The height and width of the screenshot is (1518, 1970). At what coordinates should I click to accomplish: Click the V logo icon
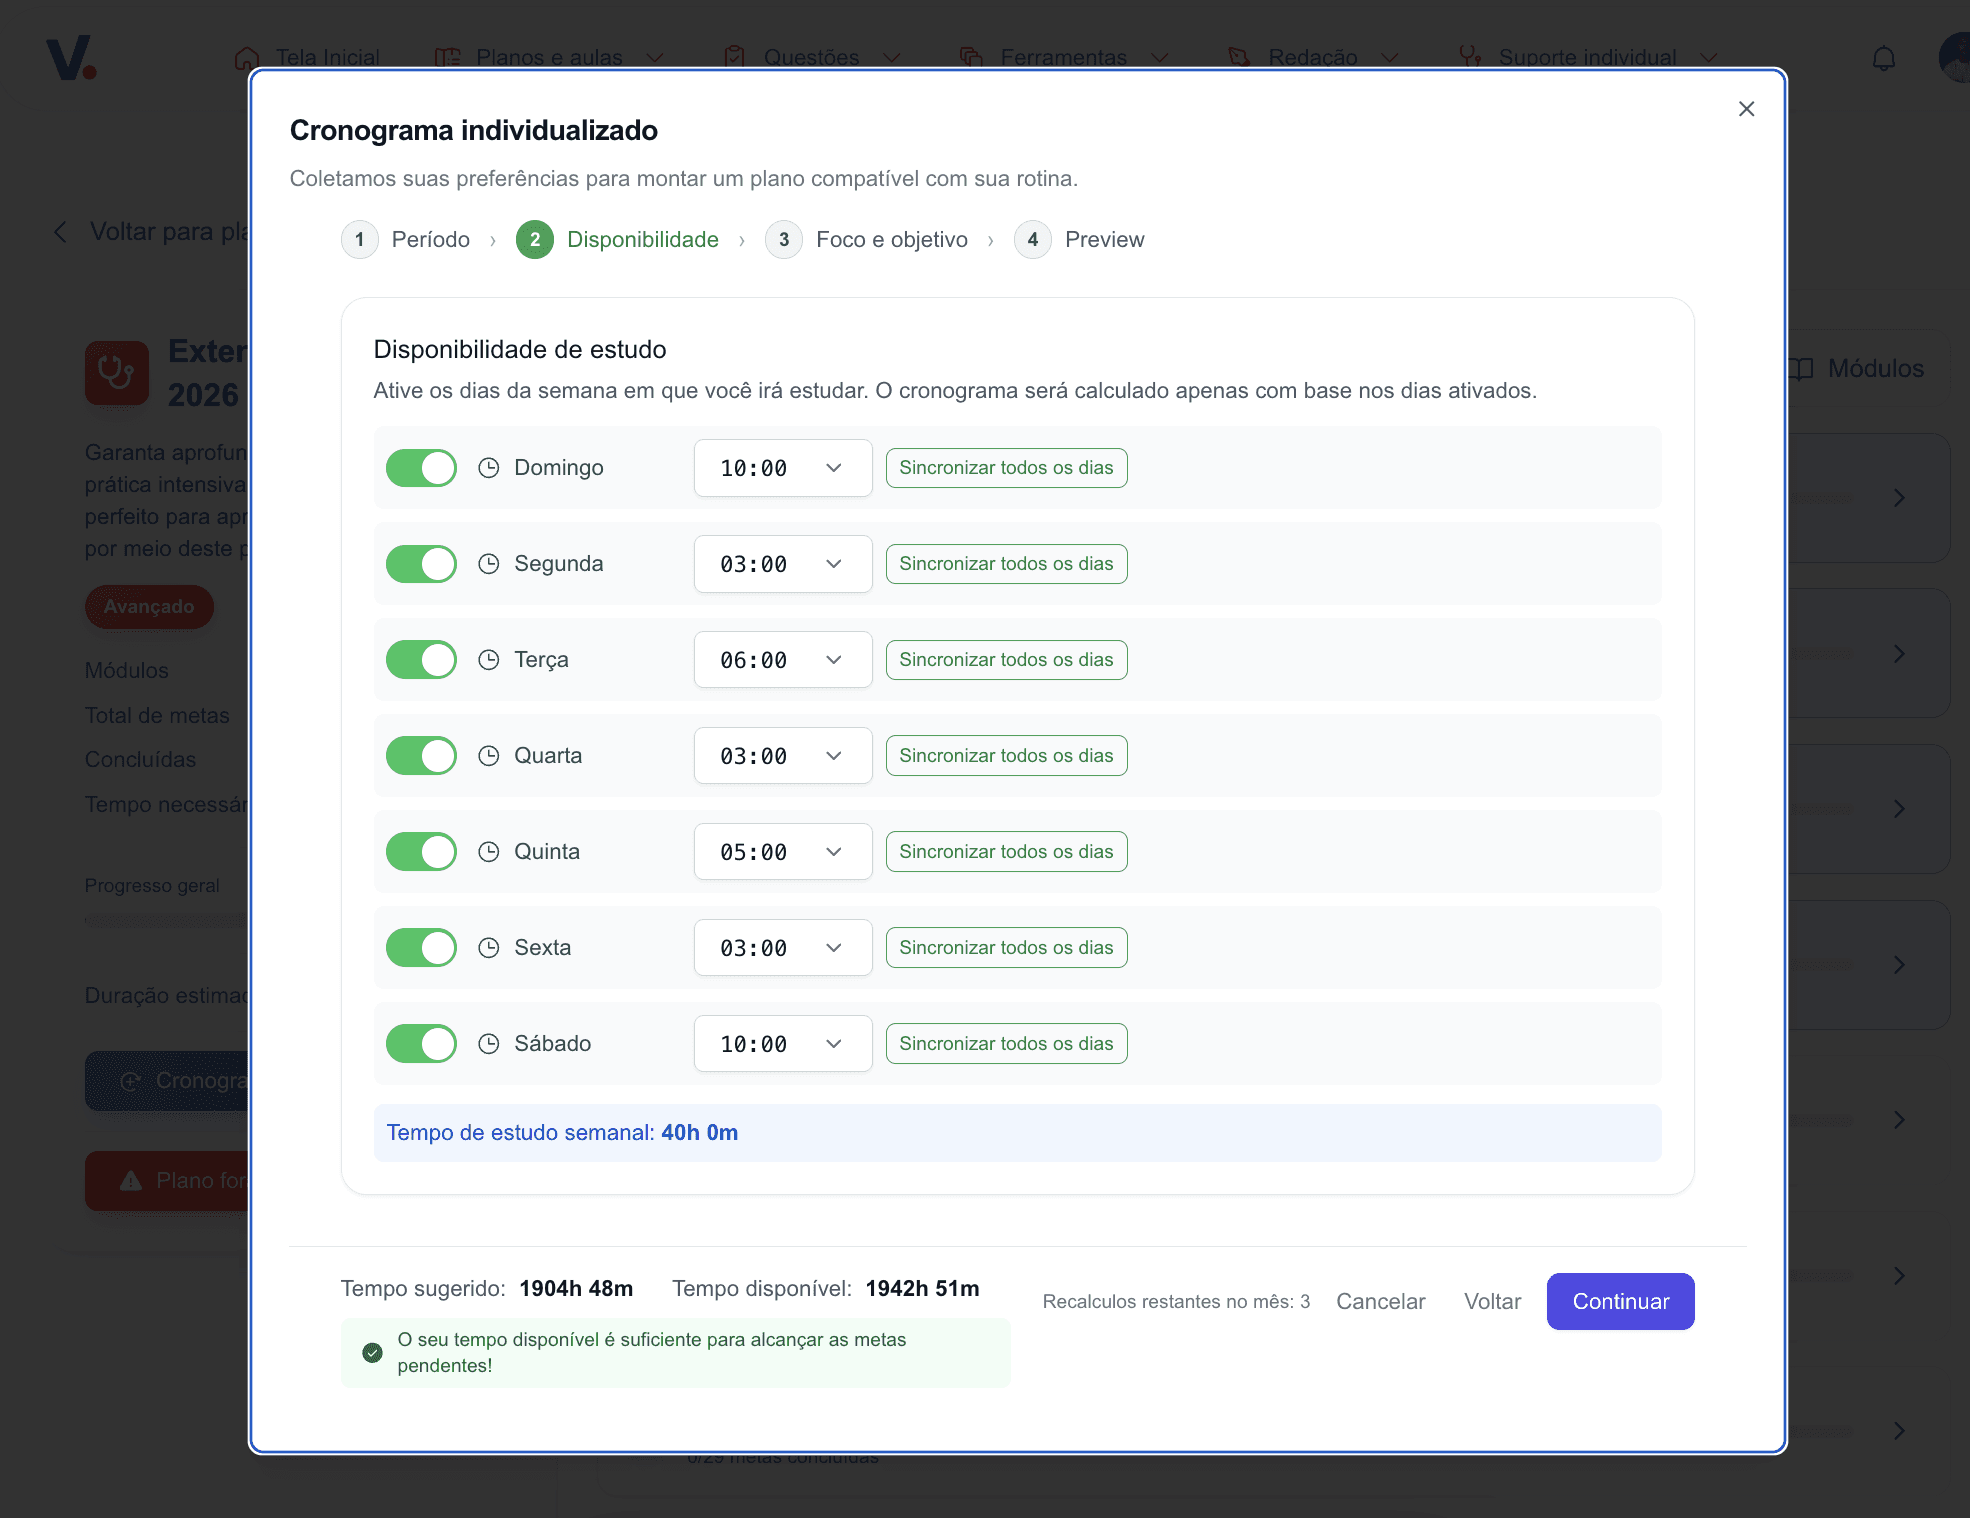click(x=70, y=59)
